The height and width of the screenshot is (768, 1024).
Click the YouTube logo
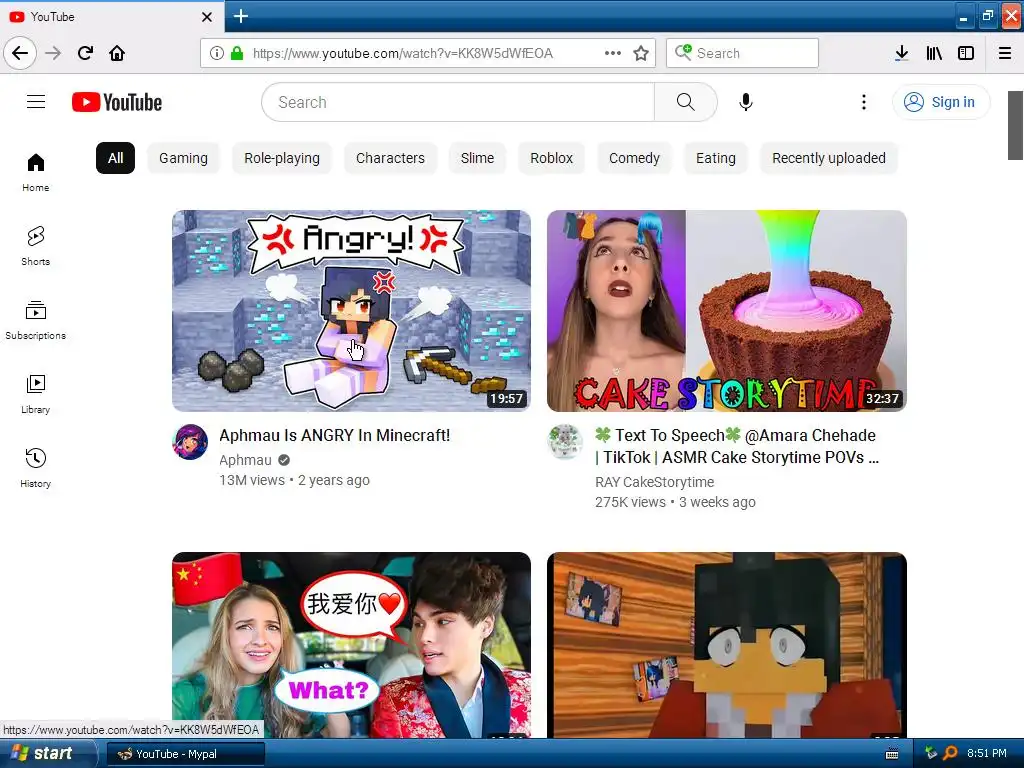(x=117, y=102)
